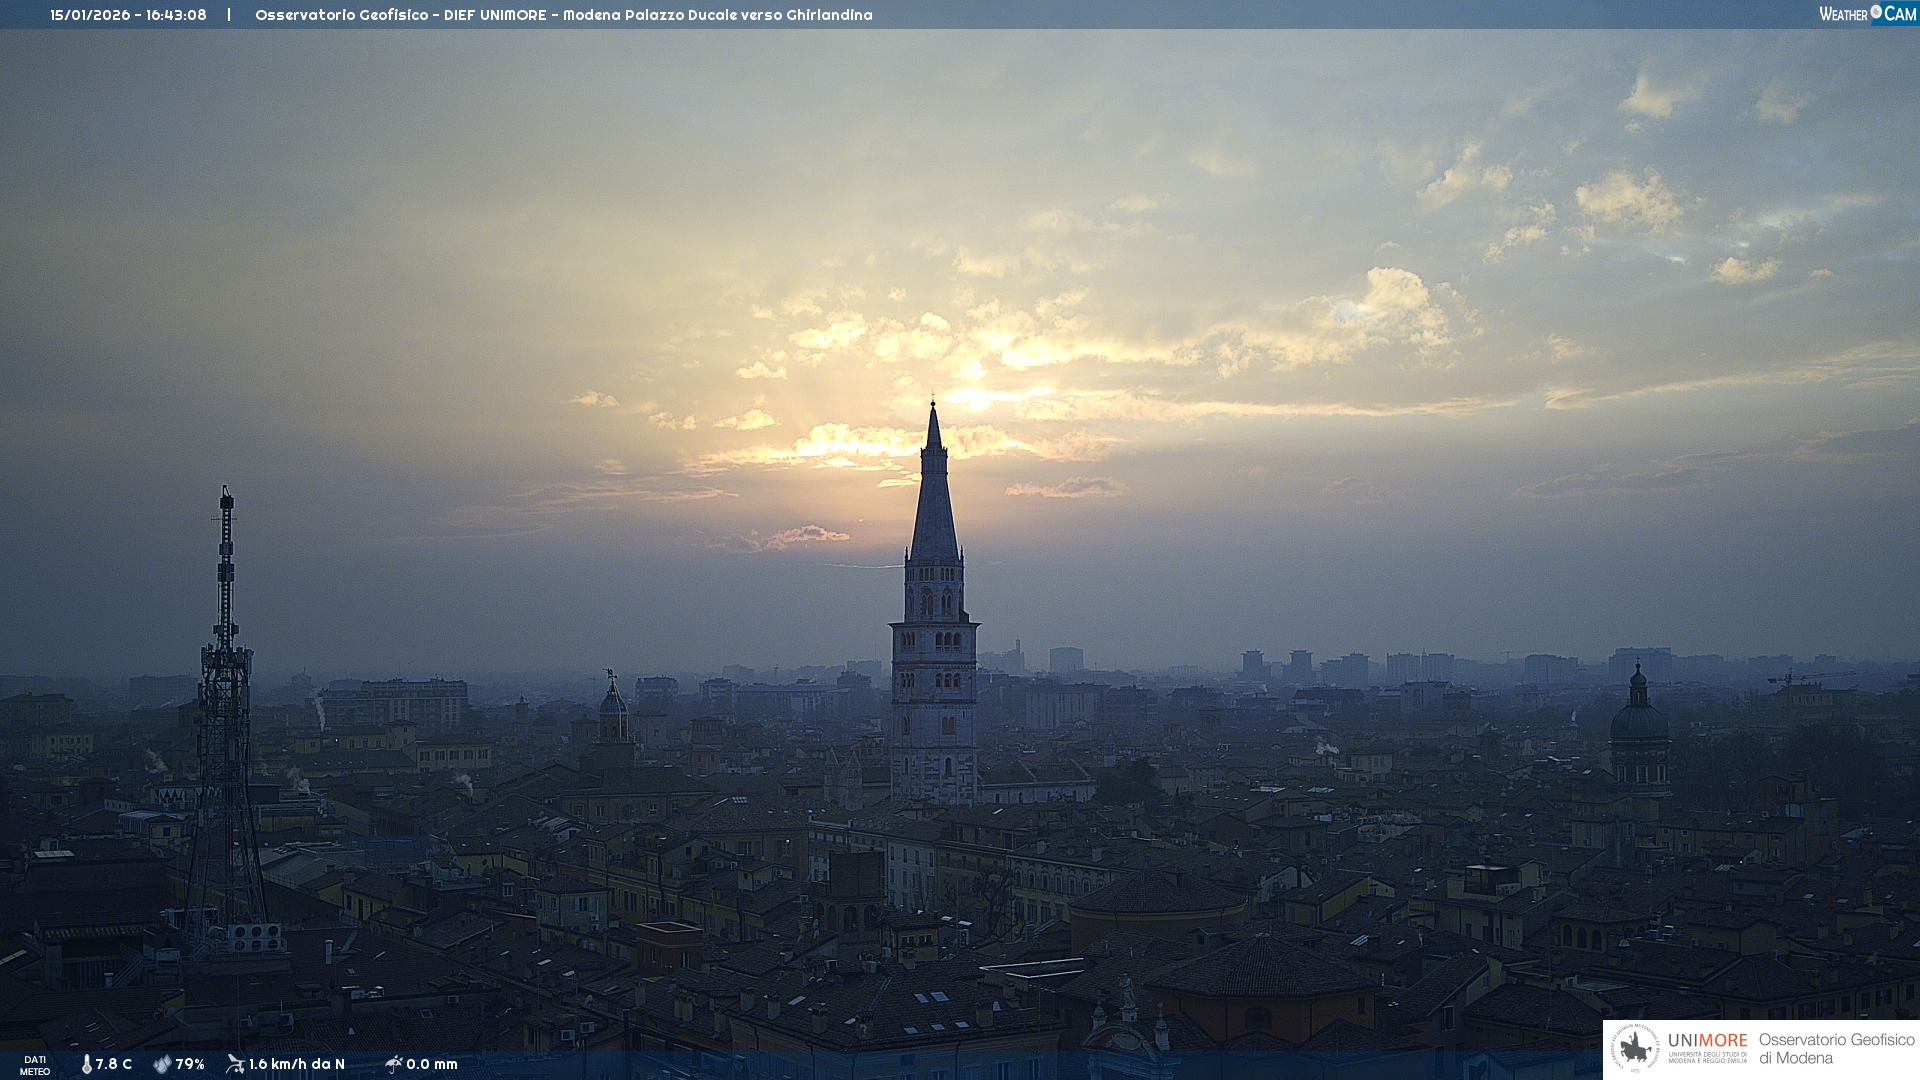Click the 7.8 C temperature reading
The image size is (1920, 1080).
[x=114, y=1064]
